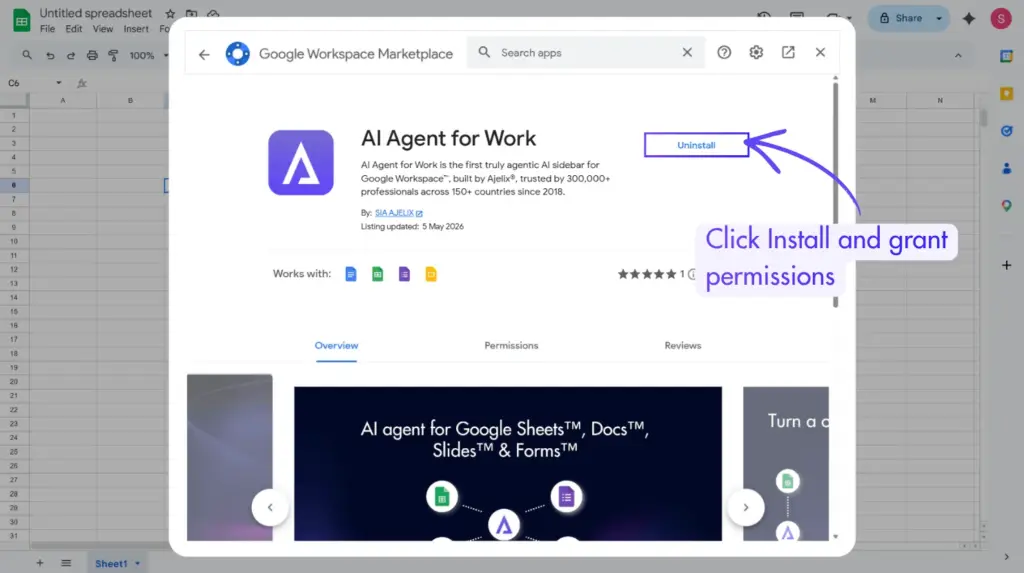Switch to the Overview tab
The image size is (1024, 573).
(x=336, y=346)
